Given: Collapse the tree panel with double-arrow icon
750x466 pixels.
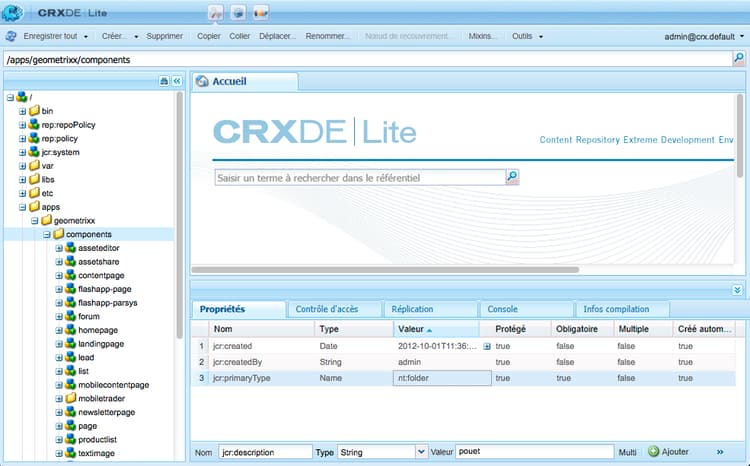Looking at the screenshot, I should tap(177, 81).
